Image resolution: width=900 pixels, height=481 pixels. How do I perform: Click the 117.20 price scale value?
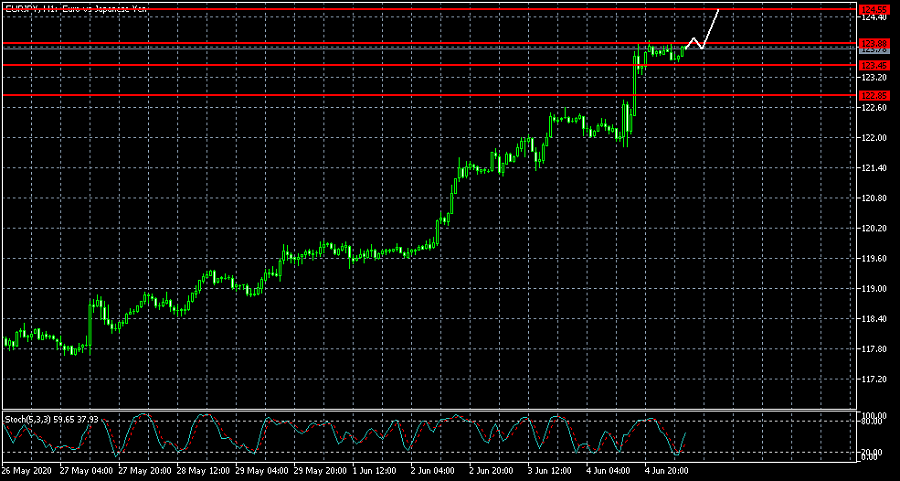(x=874, y=379)
